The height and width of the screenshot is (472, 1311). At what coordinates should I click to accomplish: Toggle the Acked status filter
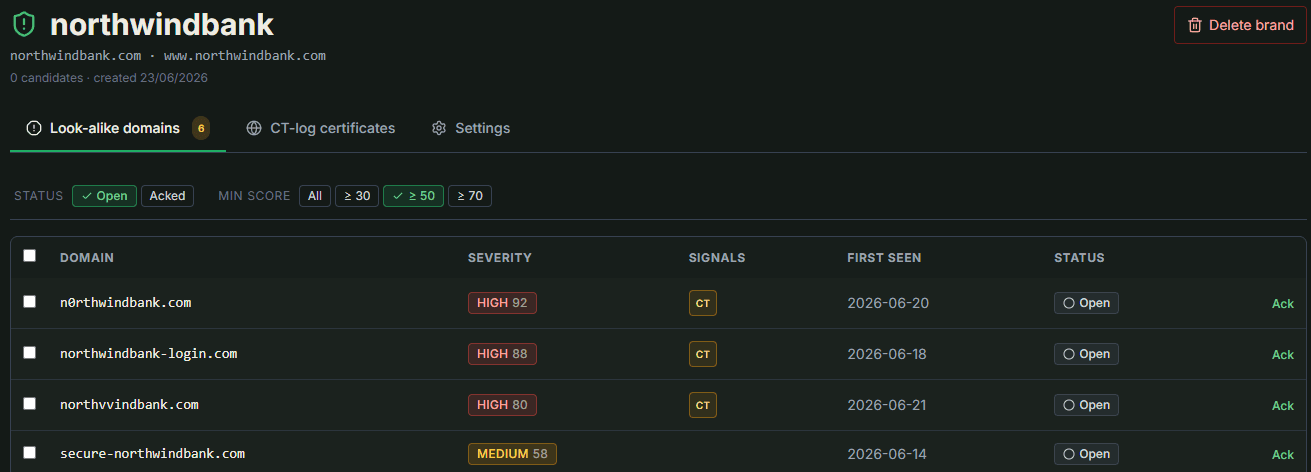167,196
